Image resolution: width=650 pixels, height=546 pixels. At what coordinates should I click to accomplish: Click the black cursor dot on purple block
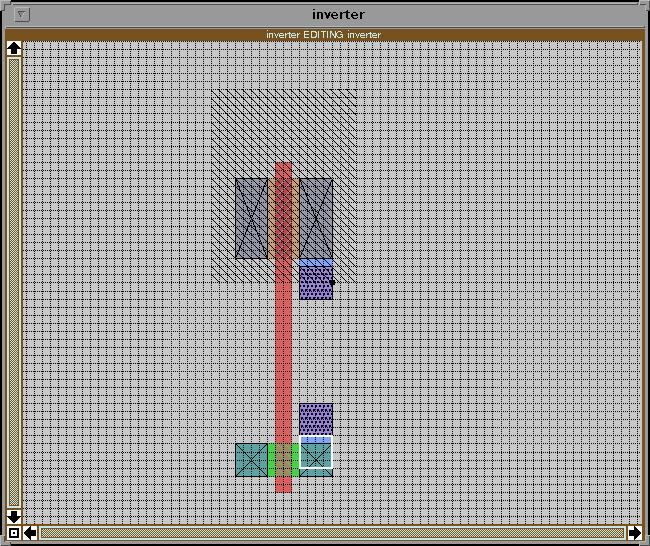(x=332, y=282)
